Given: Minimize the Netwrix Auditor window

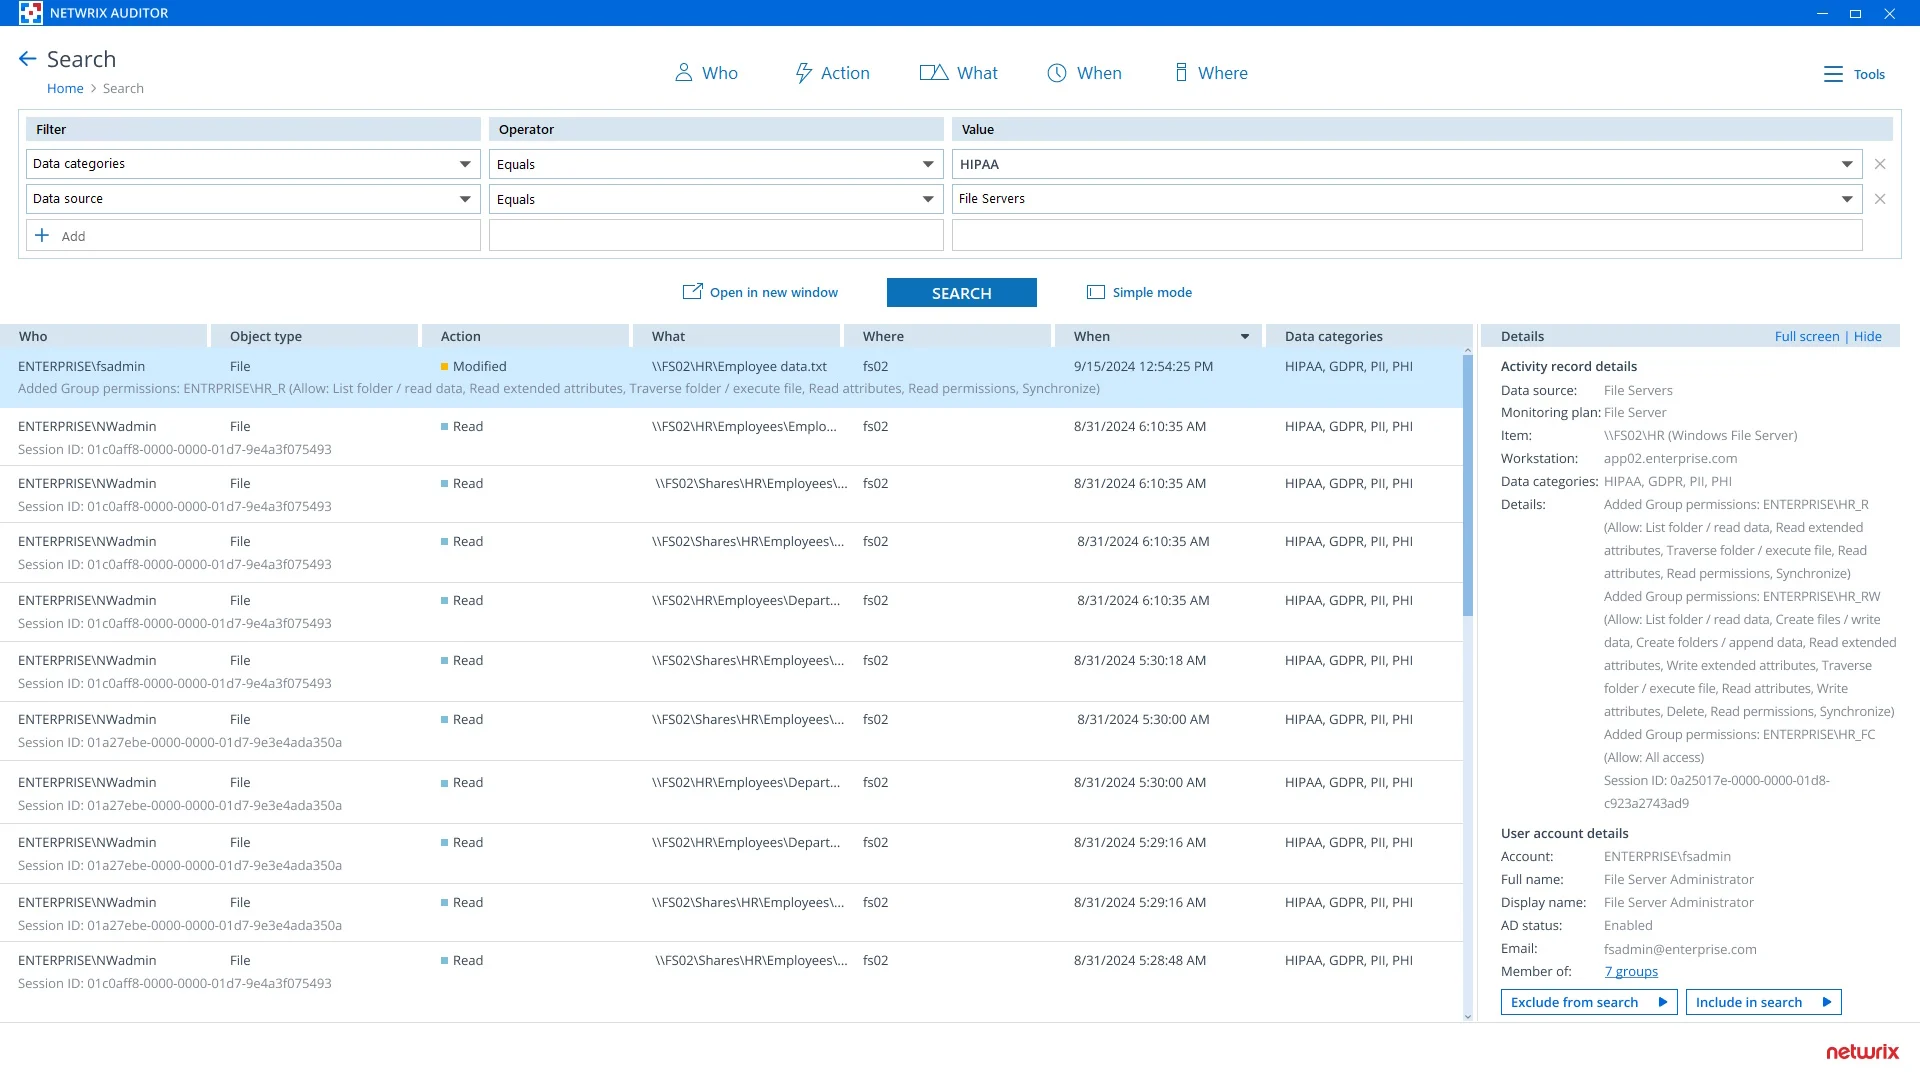Looking at the screenshot, I should click(x=1822, y=13).
